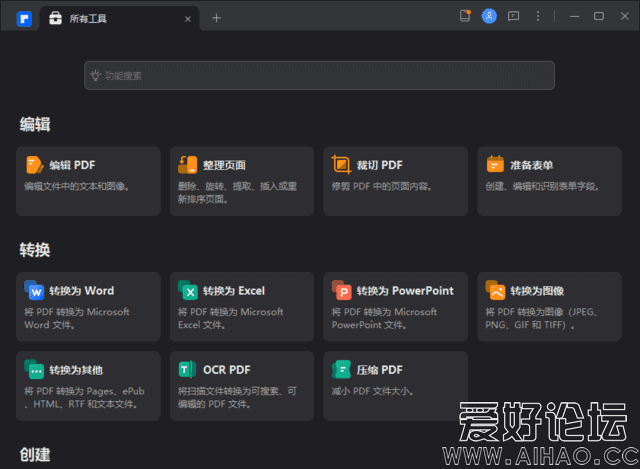Open the 裁切 PDF tool title

(x=380, y=165)
